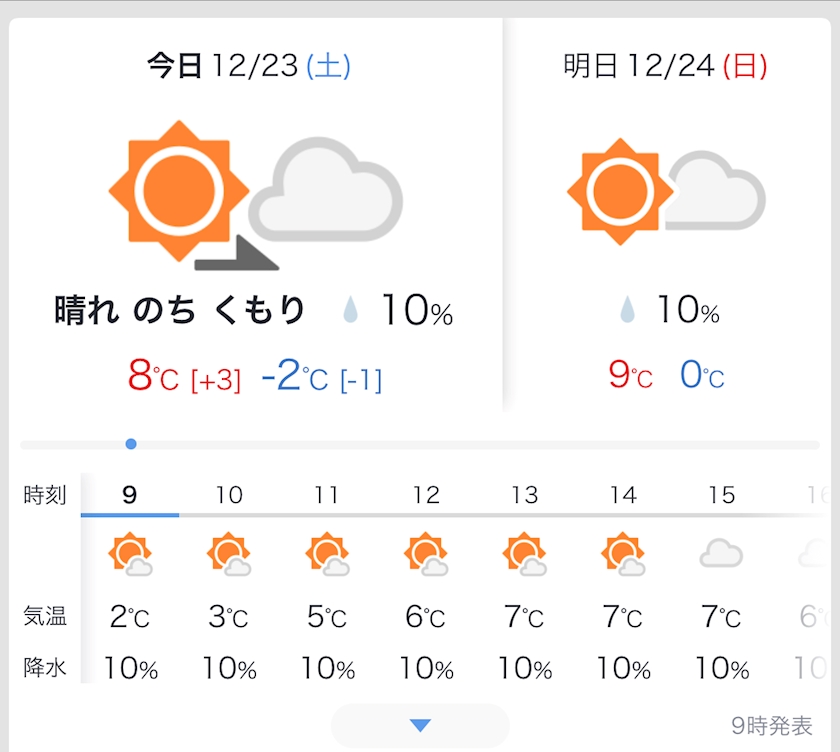
Task: Expand the hourly forecast with down arrow
Action: 420,725
